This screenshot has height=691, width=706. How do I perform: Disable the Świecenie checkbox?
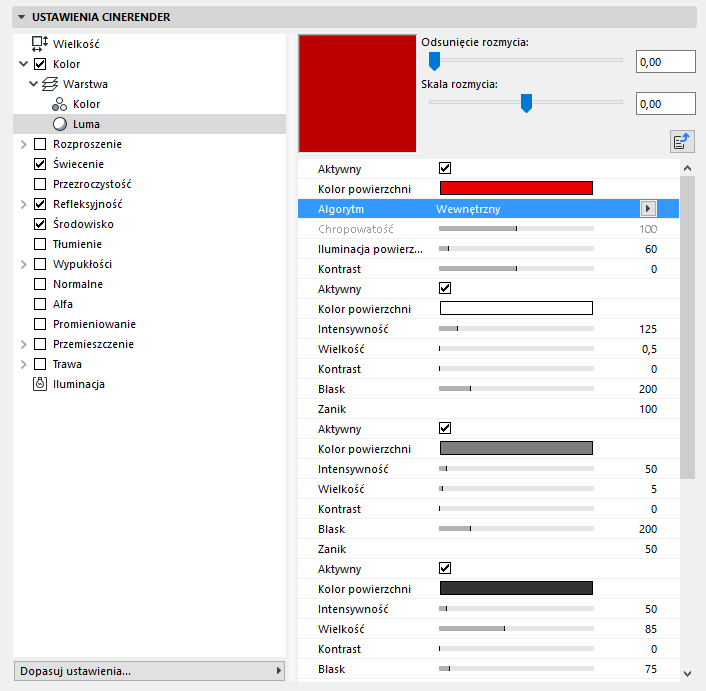point(40,164)
